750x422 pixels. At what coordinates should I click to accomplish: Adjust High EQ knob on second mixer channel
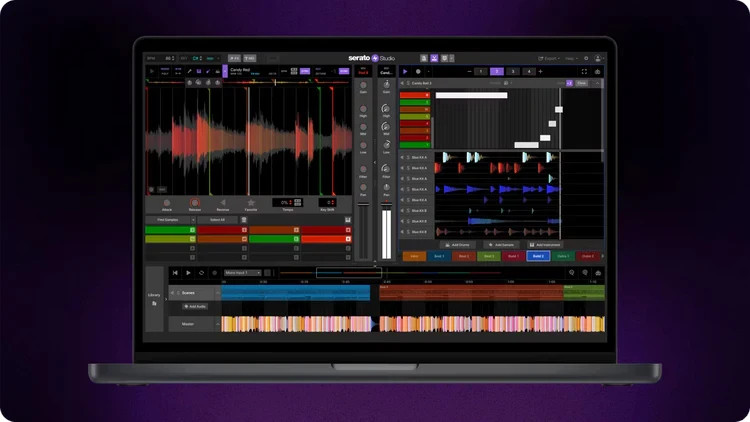tap(386, 109)
